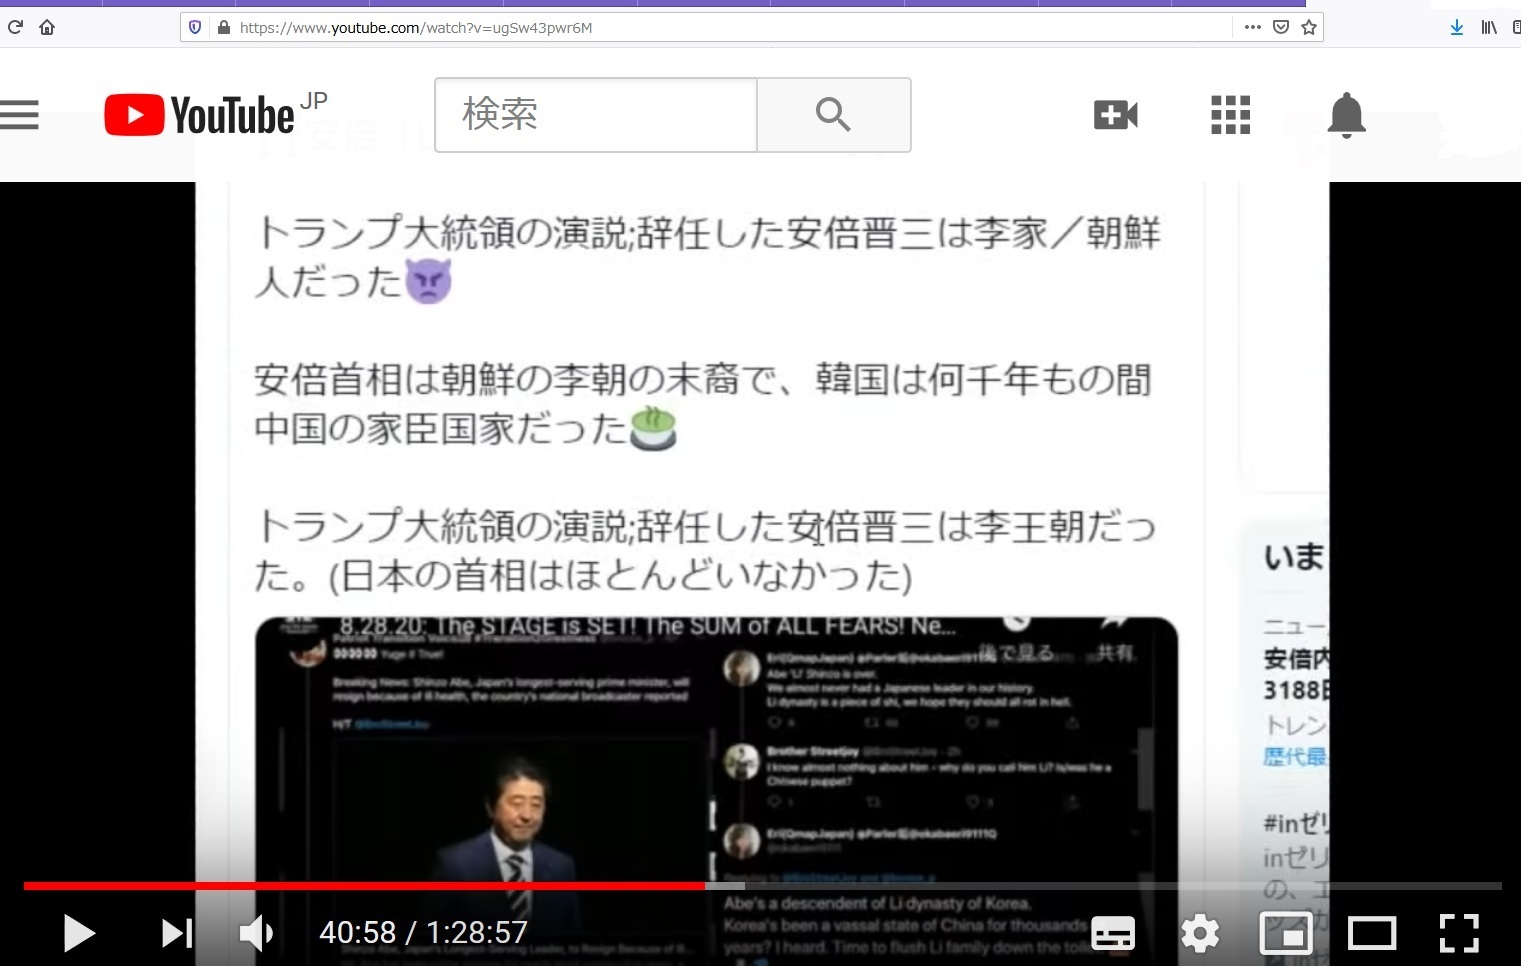Mute the video volume
Viewport: 1521px width, 966px height.
(x=256, y=933)
